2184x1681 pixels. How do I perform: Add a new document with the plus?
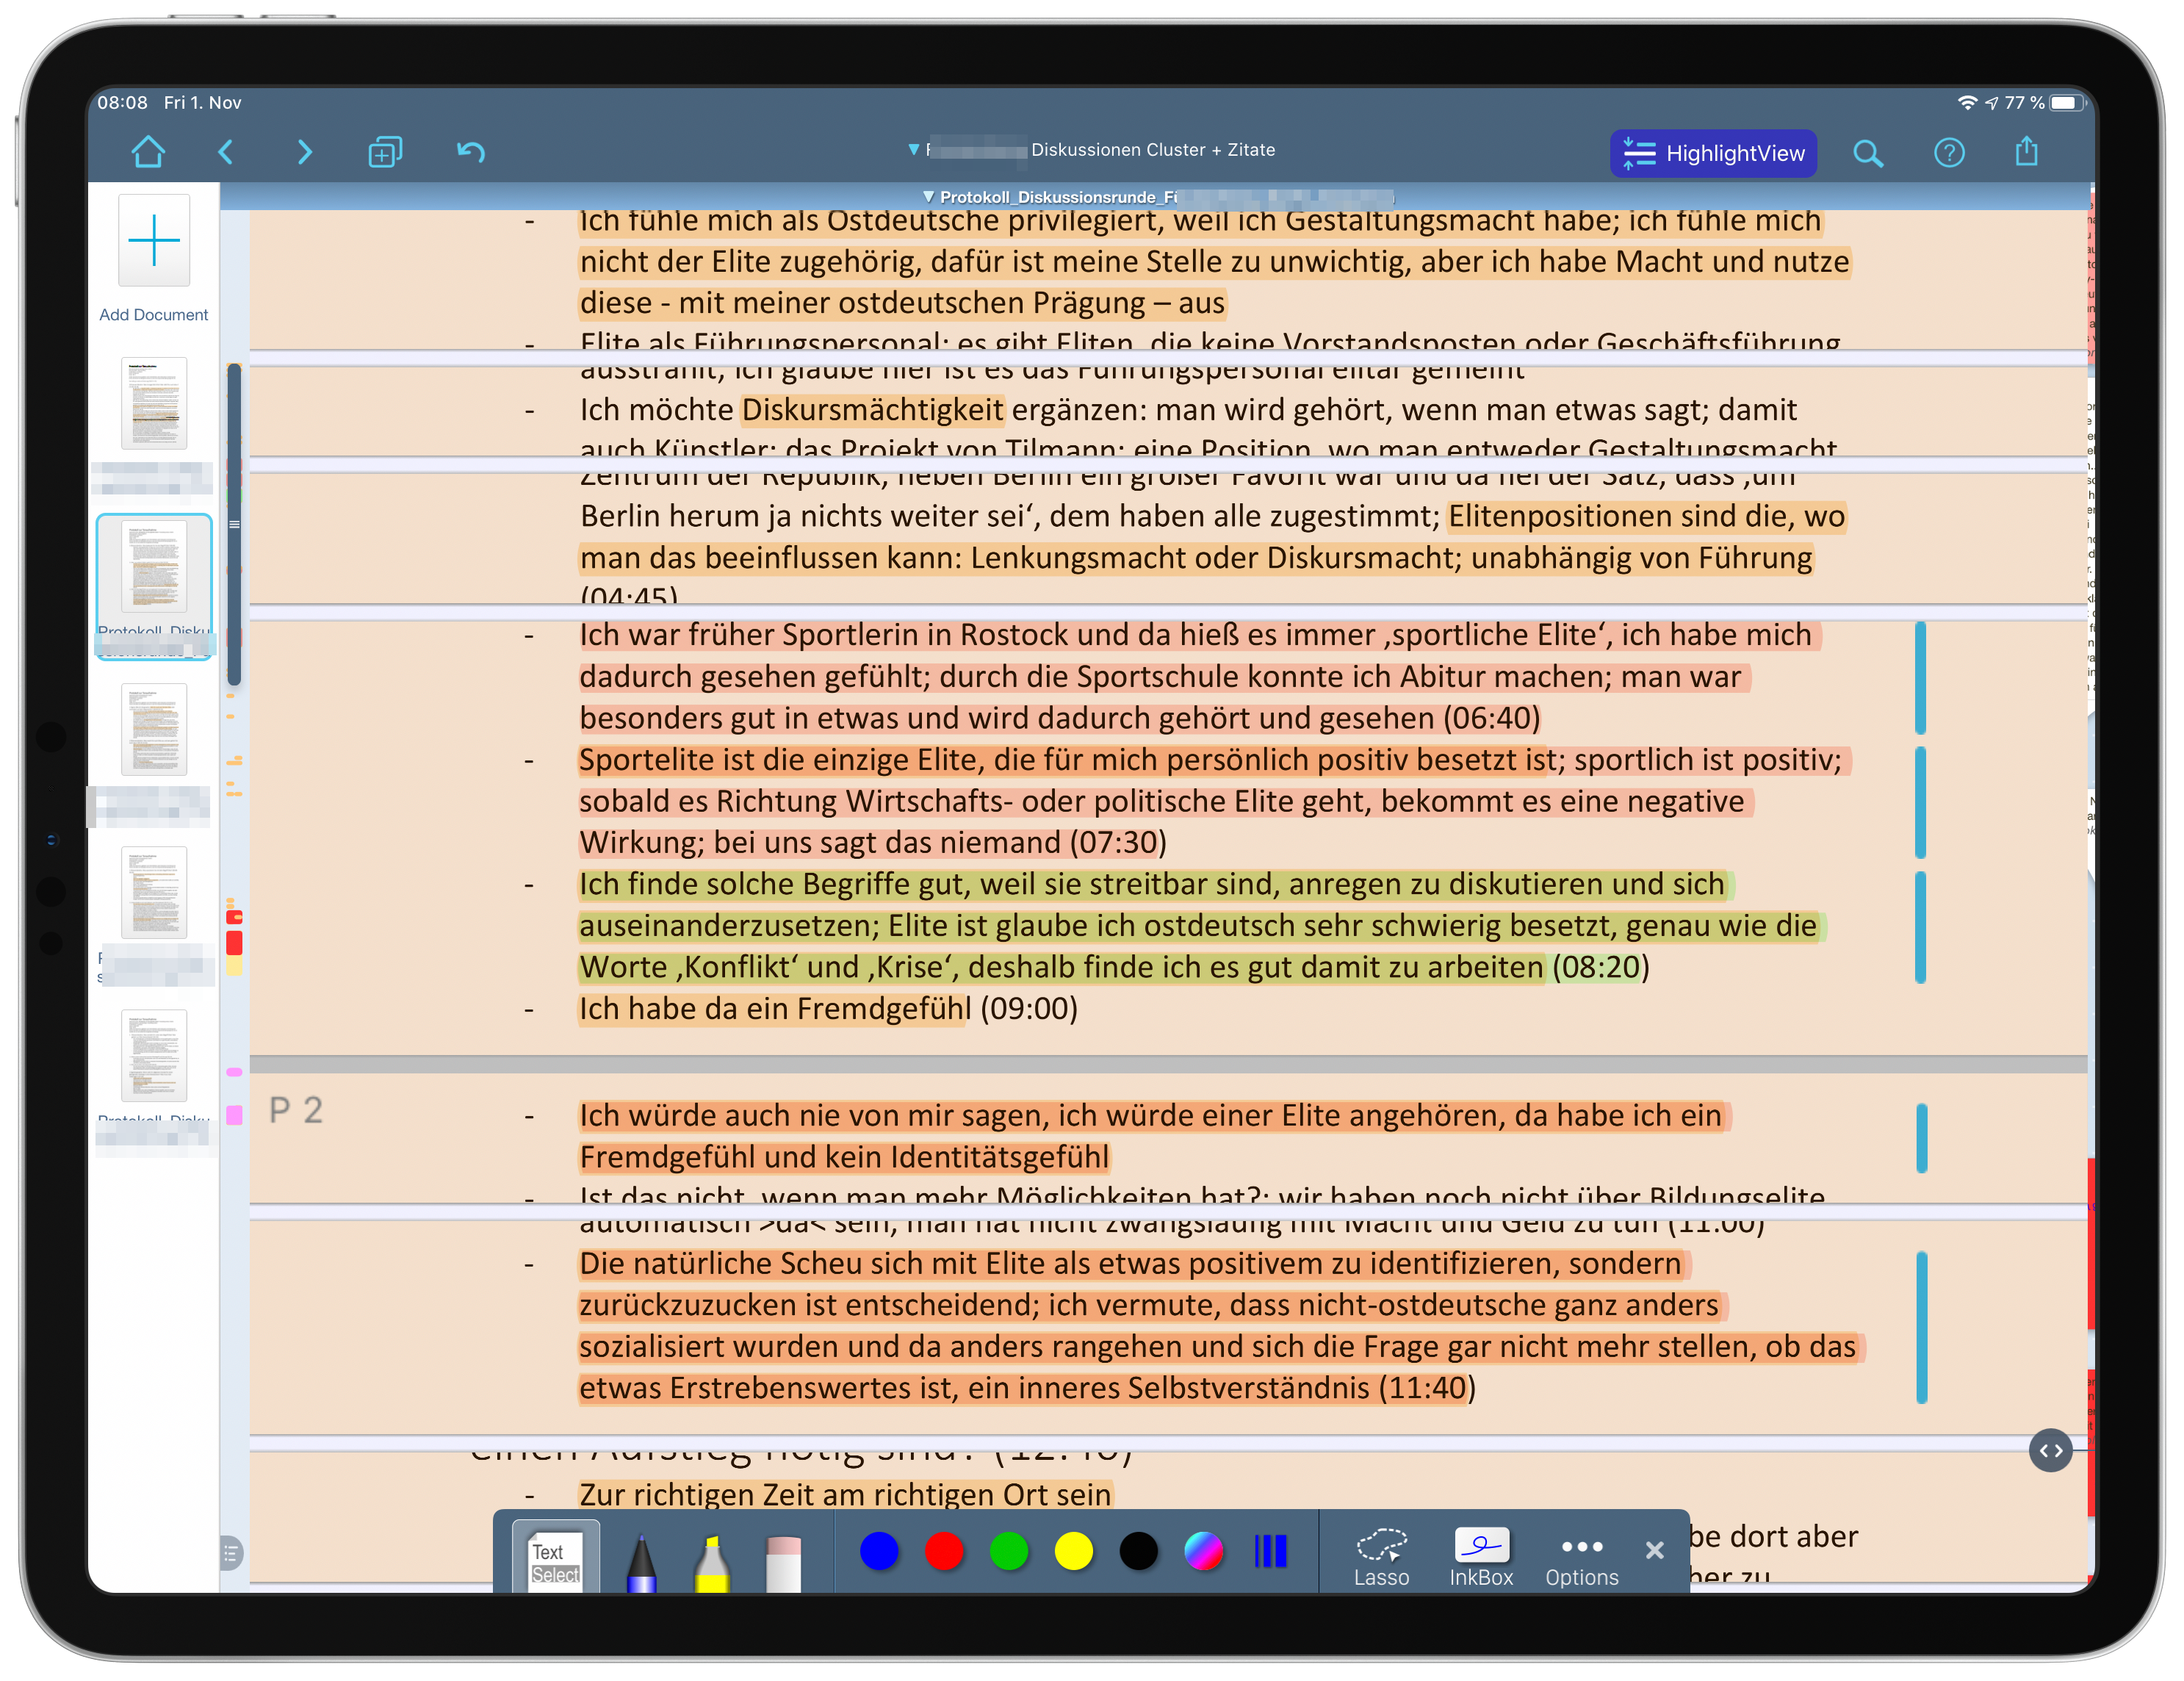pyautogui.click(x=154, y=241)
